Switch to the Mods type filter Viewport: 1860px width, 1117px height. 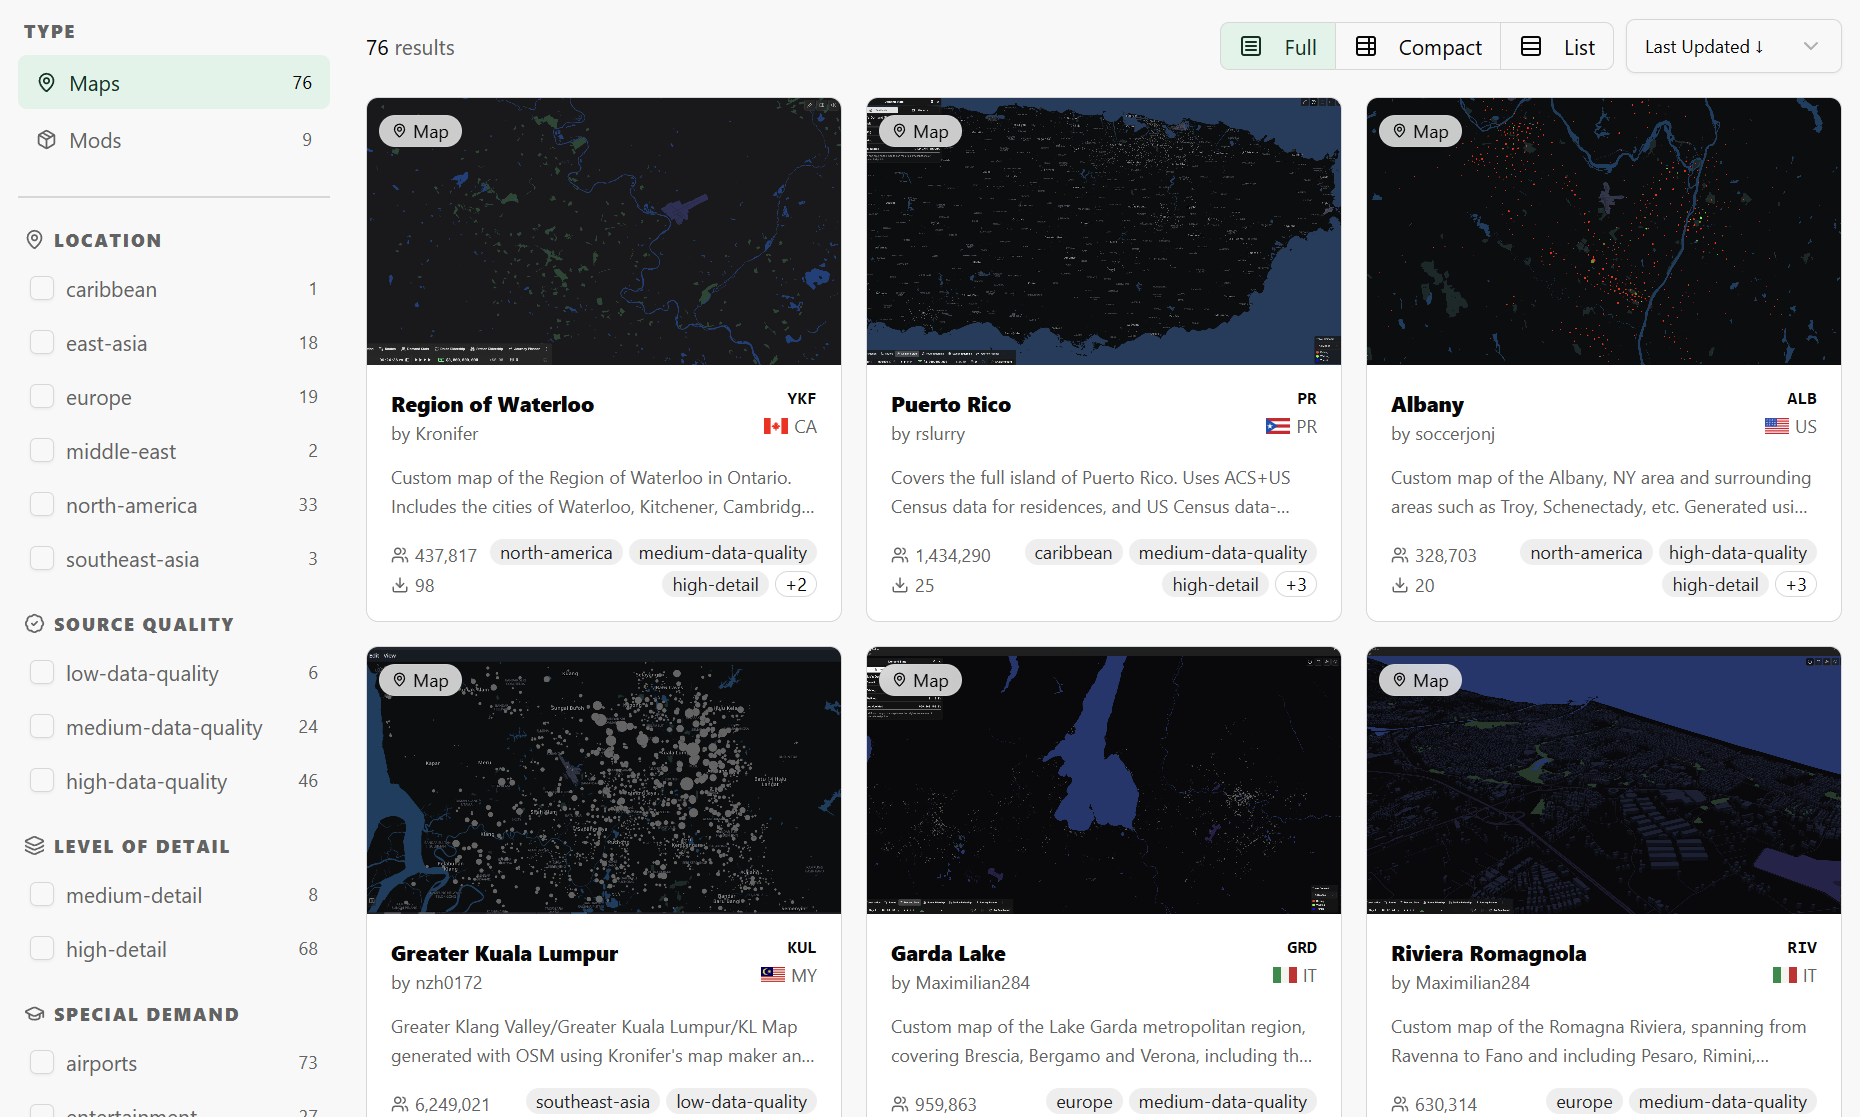pyautogui.click(x=95, y=140)
